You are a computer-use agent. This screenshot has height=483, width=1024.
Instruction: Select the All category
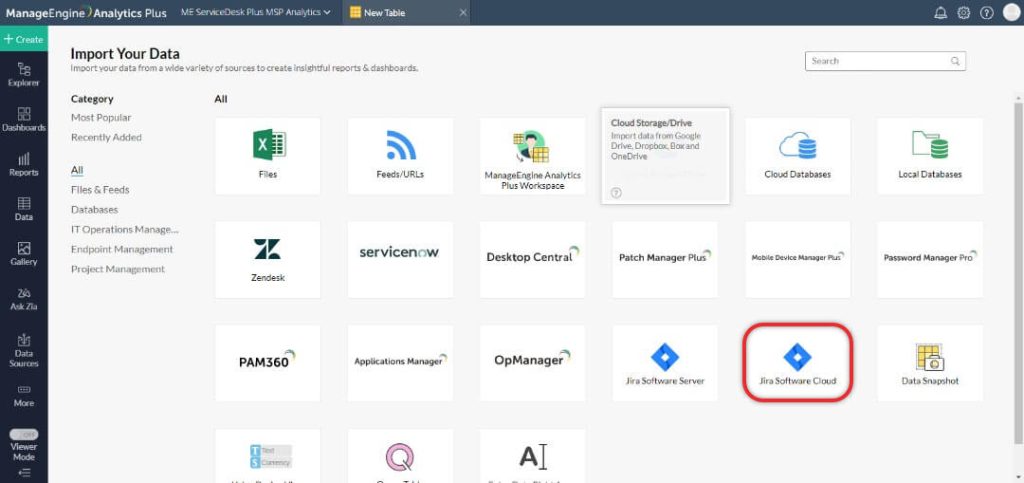click(x=77, y=170)
